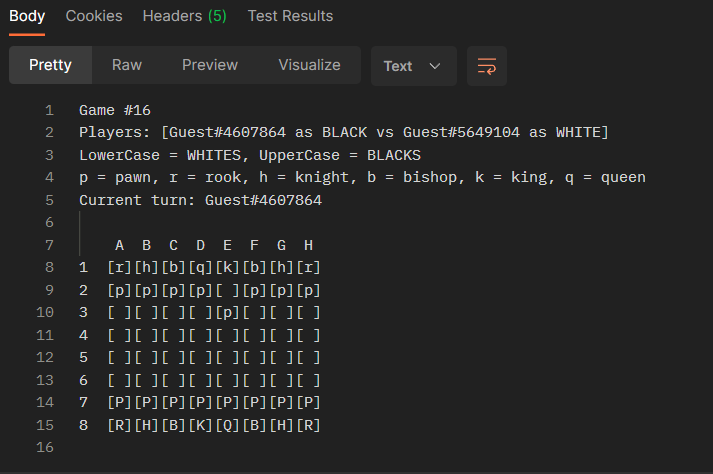Click board row 1 with [r][h][b][q]
713x474 pixels.
pyautogui.click(x=200, y=267)
